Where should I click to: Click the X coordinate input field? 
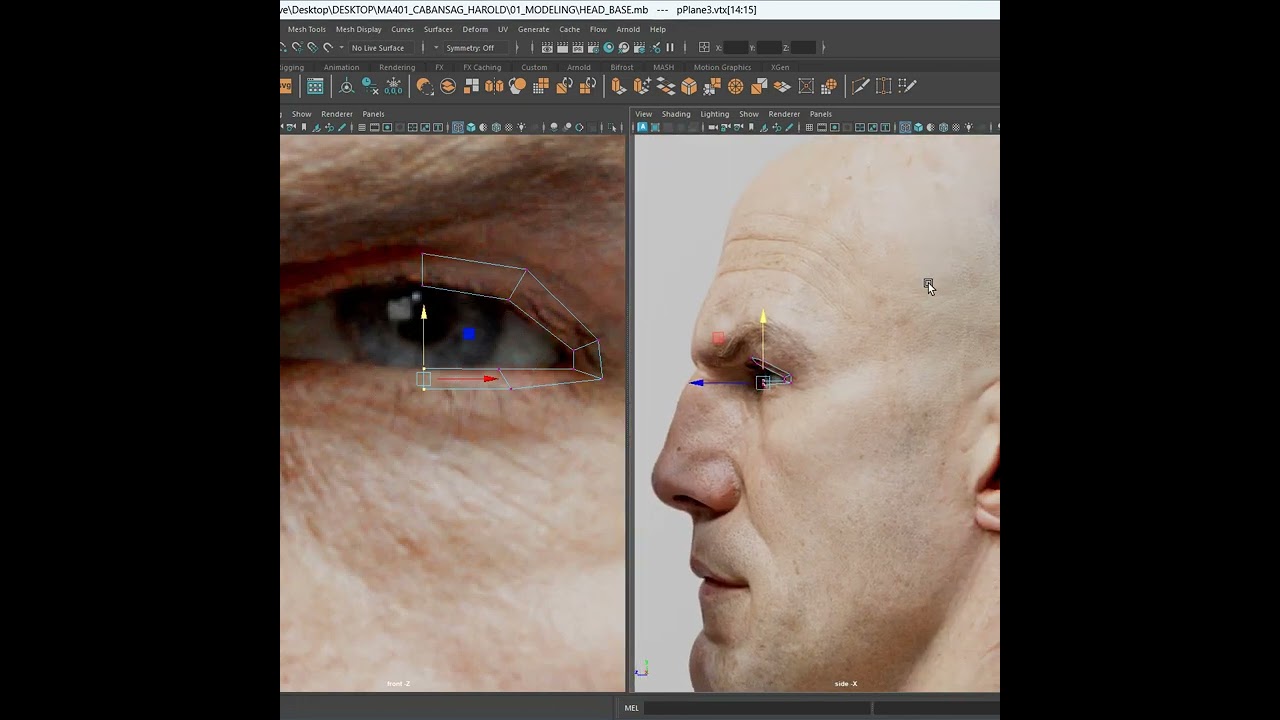click(x=736, y=47)
